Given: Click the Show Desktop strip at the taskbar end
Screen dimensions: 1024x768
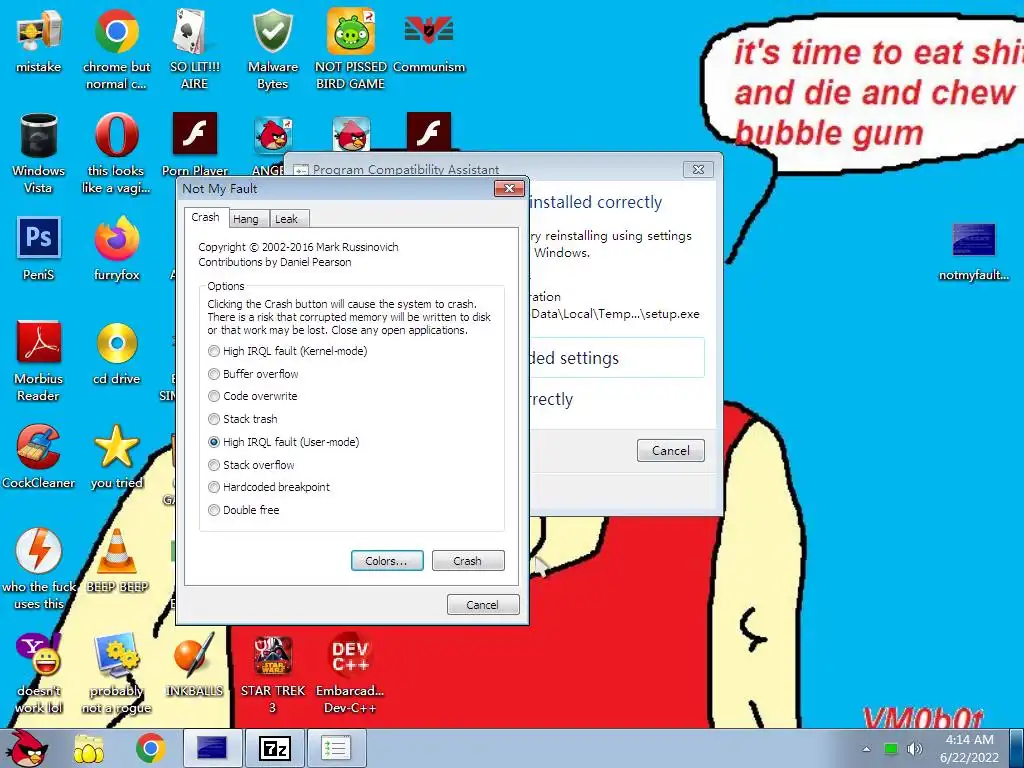Looking at the screenshot, I should [1018, 748].
